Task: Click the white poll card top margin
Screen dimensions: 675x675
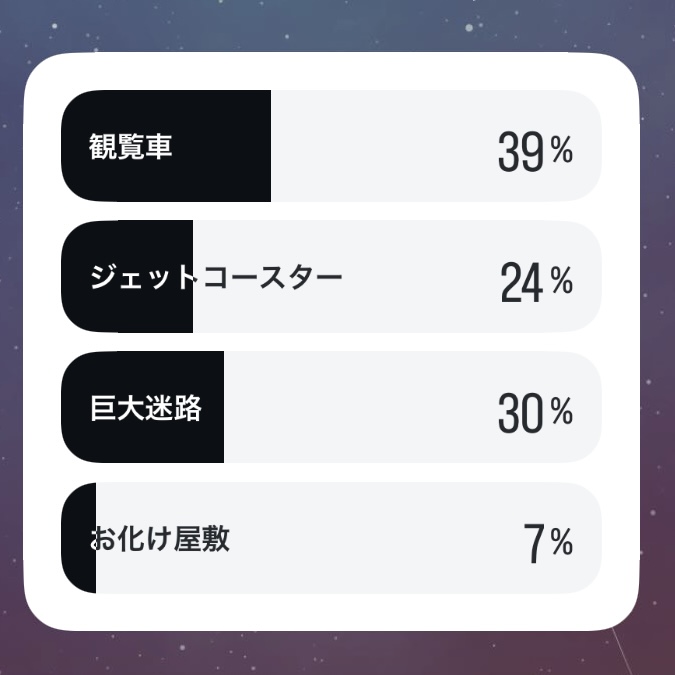Action: tap(331, 71)
